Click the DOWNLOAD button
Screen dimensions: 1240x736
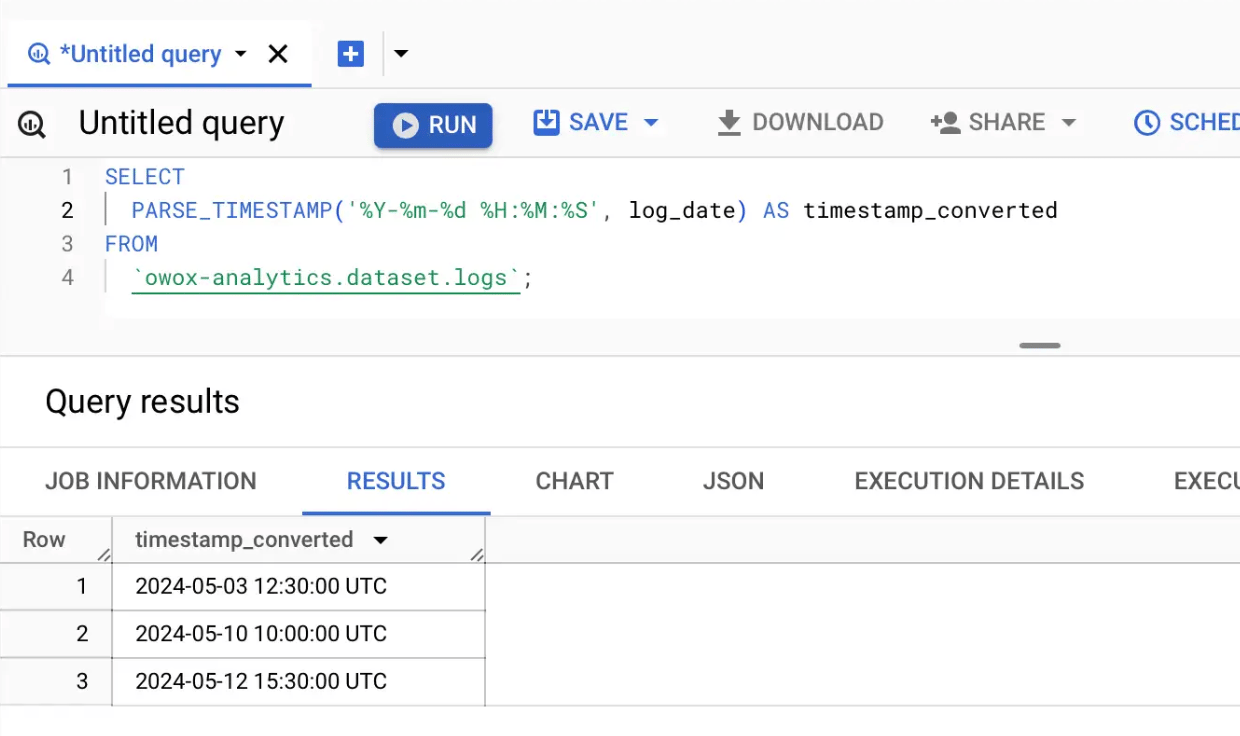click(800, 122)
